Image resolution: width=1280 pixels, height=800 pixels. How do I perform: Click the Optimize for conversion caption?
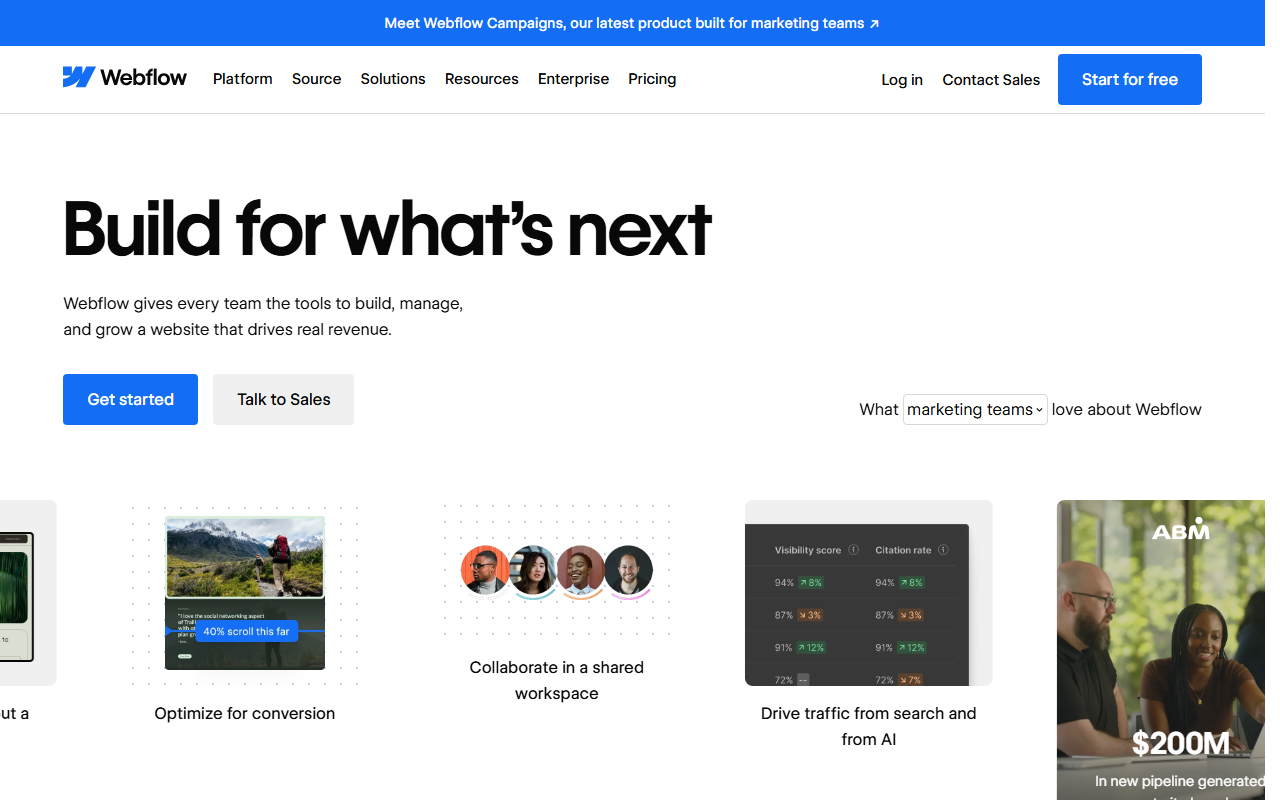click(x=245, y=713)
